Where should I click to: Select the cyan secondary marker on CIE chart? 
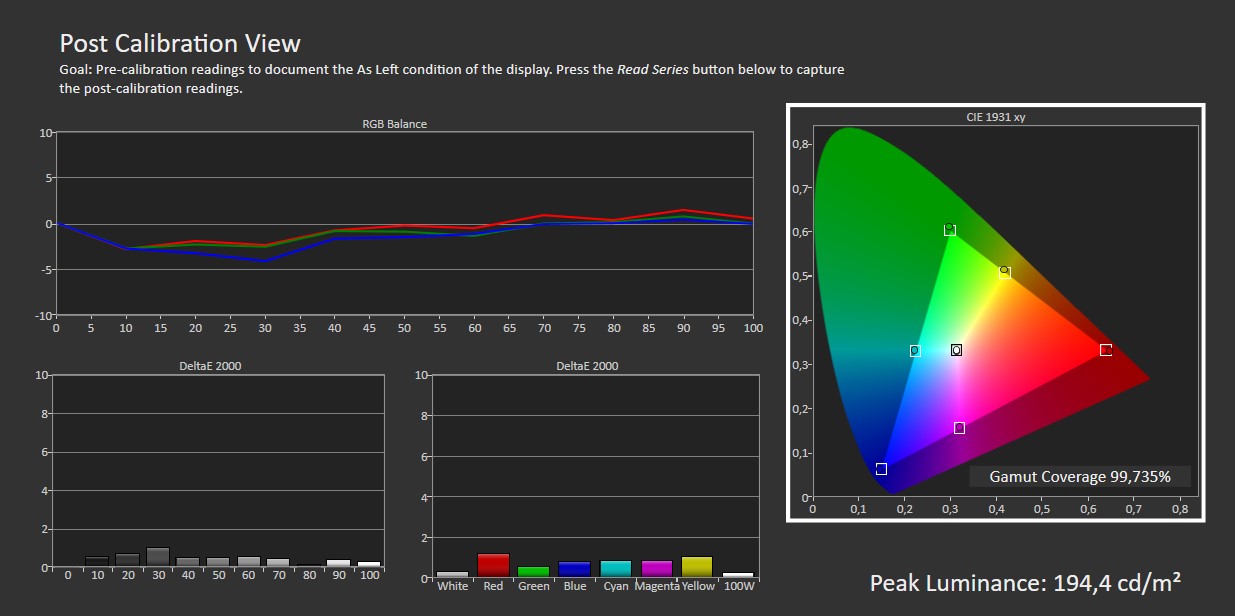[915, 351]
